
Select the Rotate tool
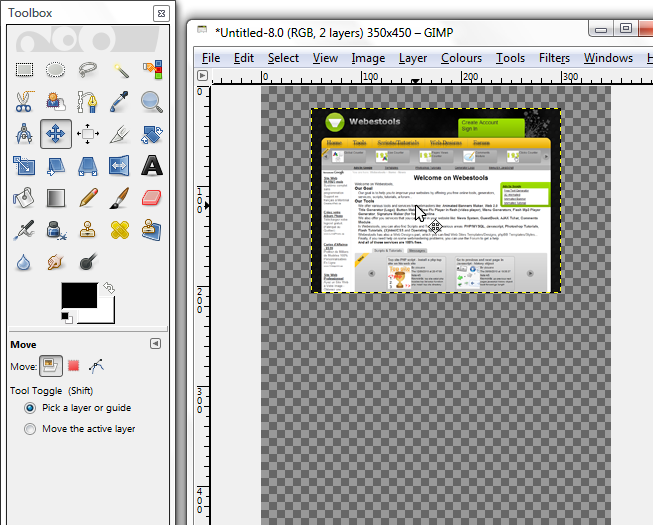(152, 134)
